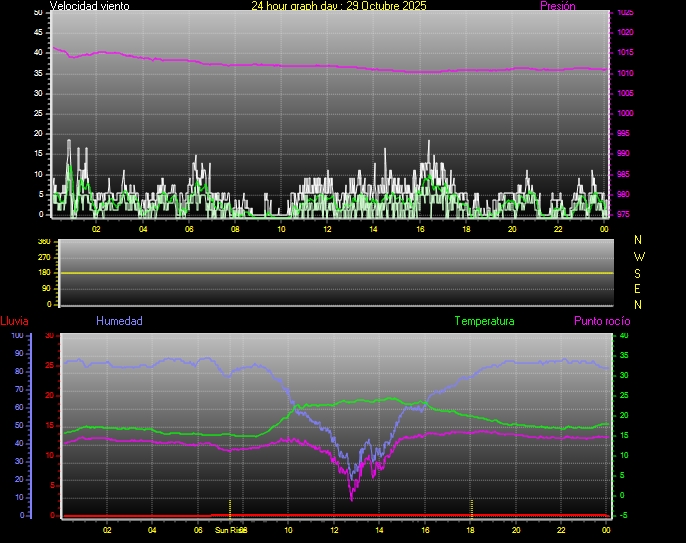Image resolution: width=686 pixels, height=543 pixels.
Task: Click the 270 wind direction axis value
Action: 43,257
